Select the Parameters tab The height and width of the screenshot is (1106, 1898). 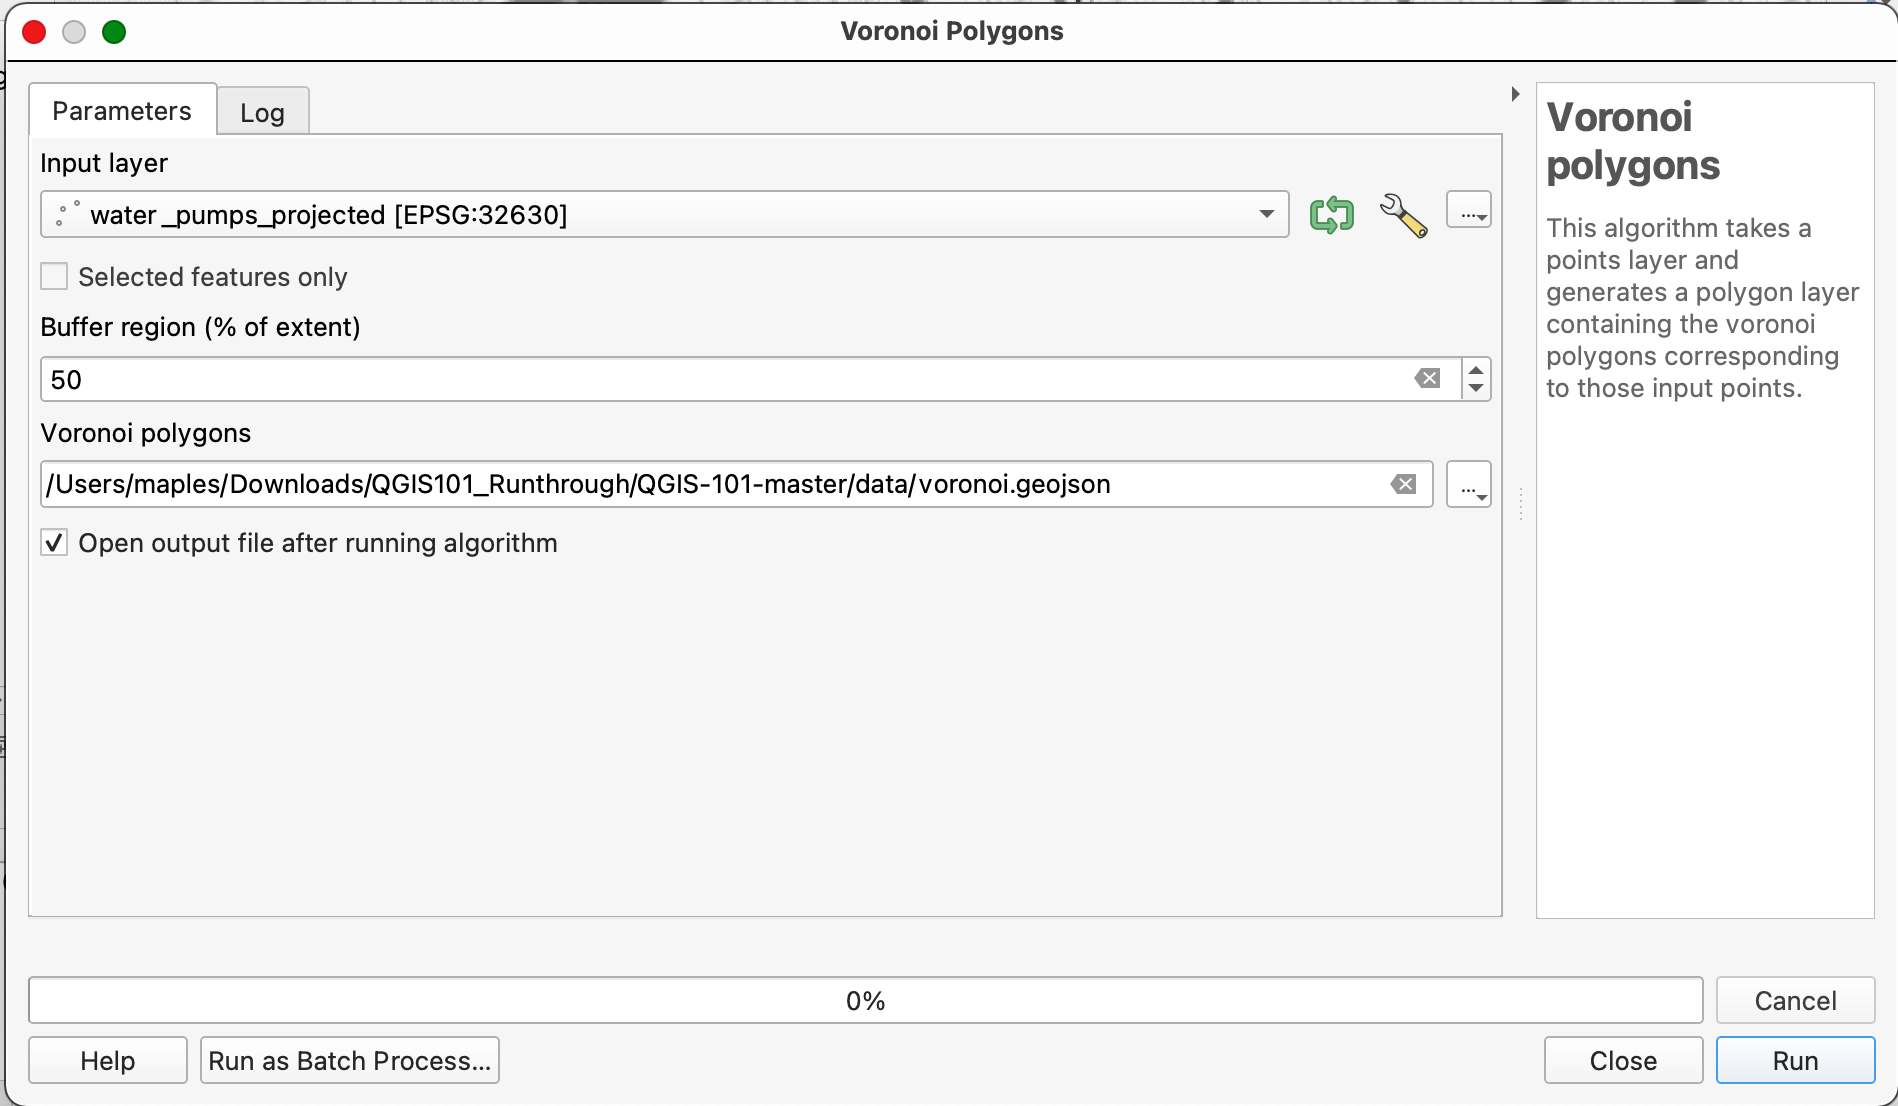122,110
